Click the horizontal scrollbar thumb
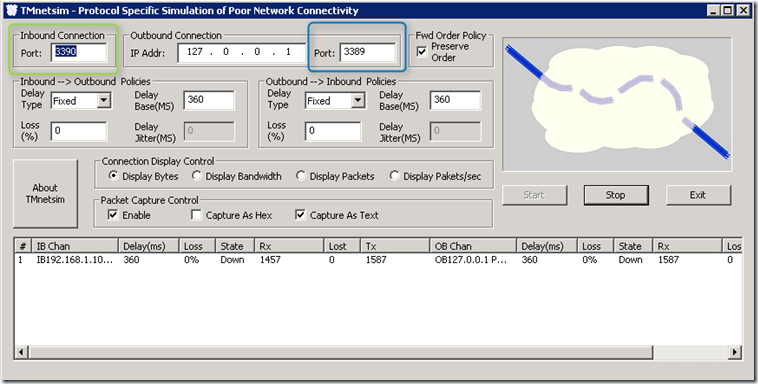 point(340,352)
